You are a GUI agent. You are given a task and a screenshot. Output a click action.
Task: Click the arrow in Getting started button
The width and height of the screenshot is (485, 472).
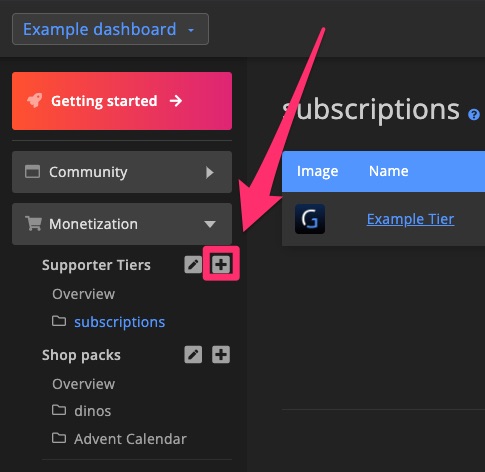[x=176, y=101]
